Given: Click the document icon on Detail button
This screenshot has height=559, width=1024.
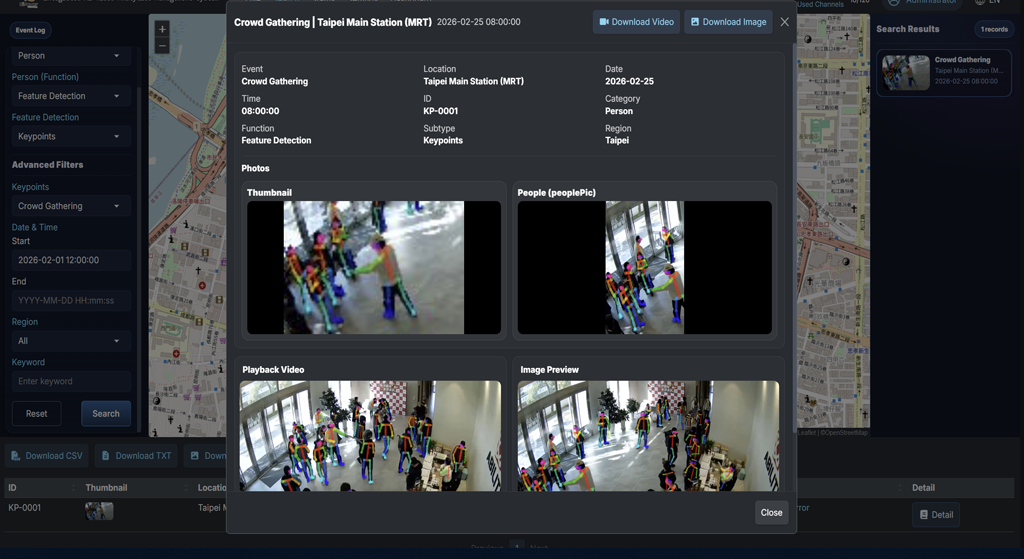Looking at the screenshot, I should point(923,515).
